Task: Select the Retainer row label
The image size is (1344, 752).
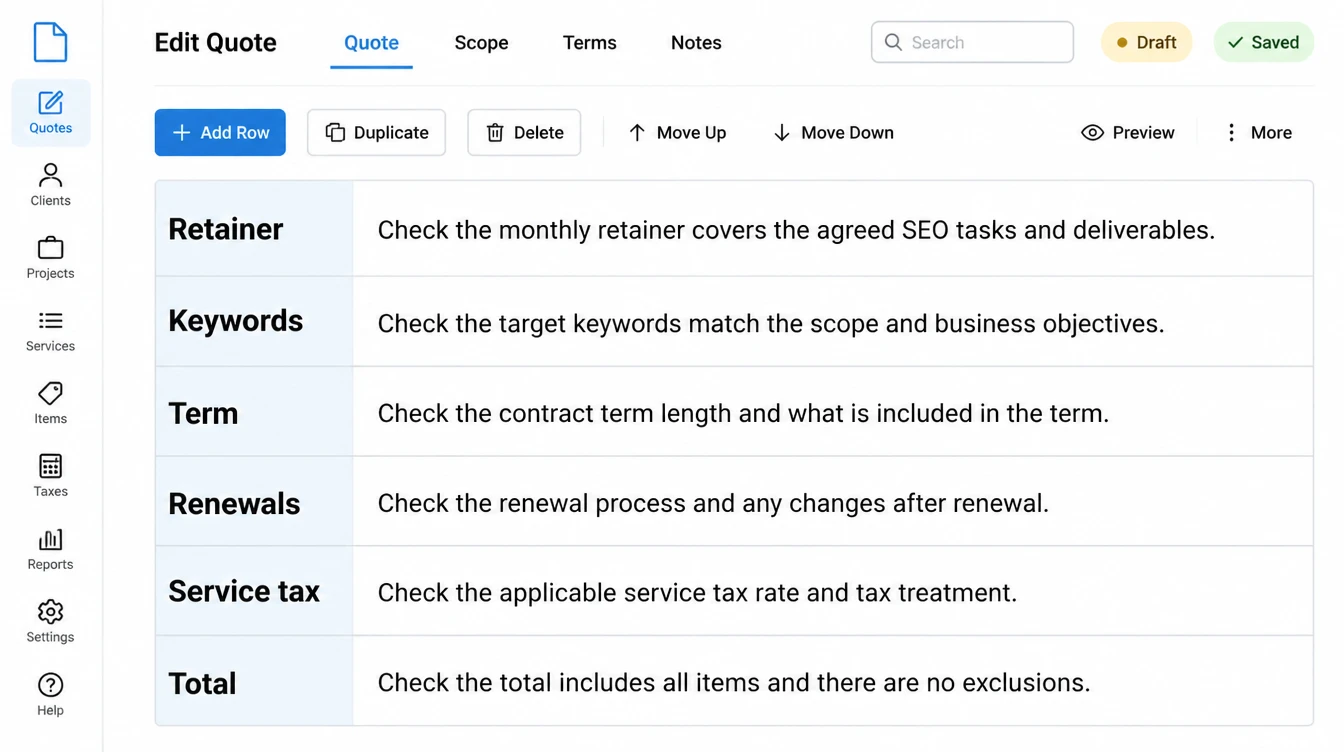Action: (226, 229)
